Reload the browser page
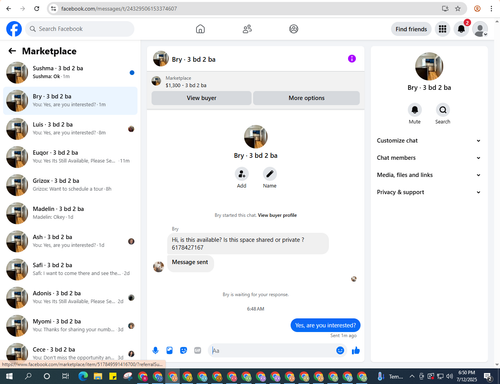The image size is (500, 384). click(x=37, y=9)
